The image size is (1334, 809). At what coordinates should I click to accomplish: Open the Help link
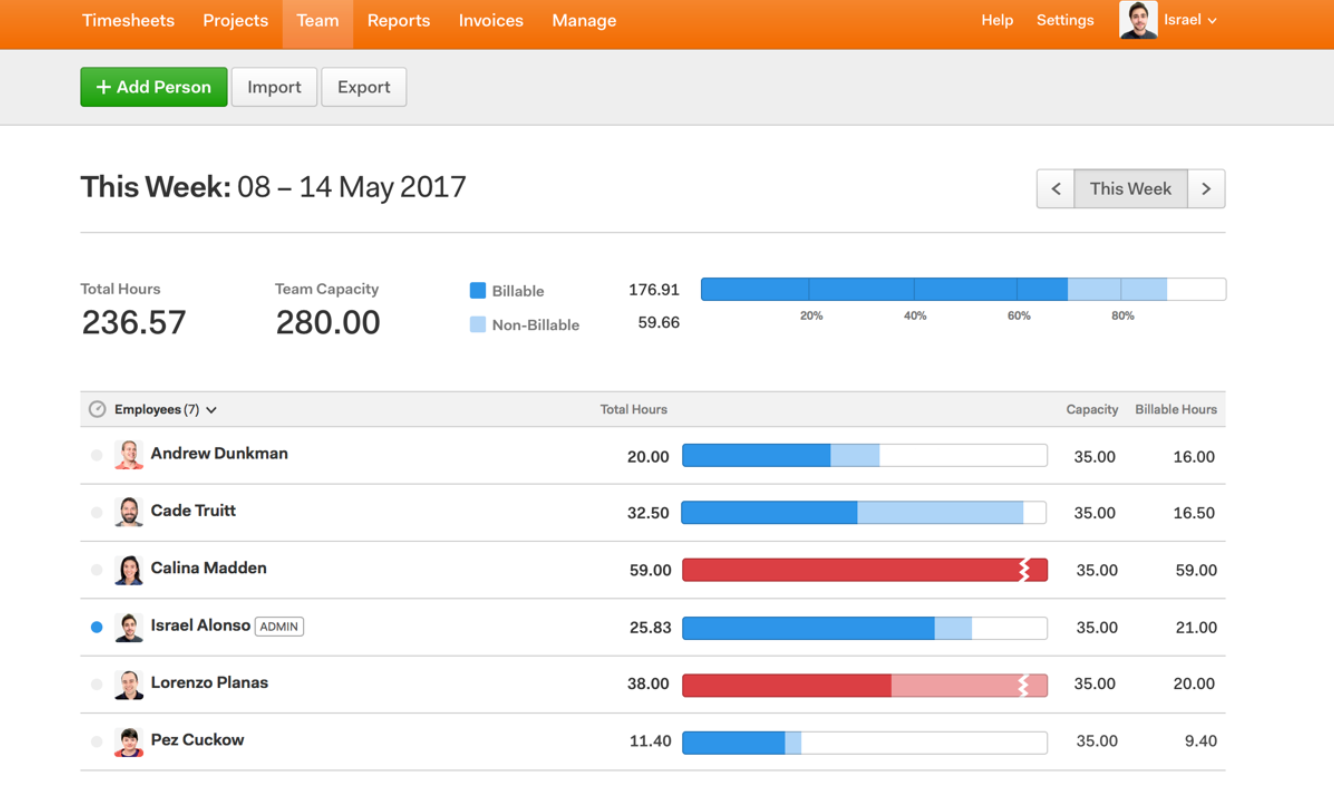997,20
